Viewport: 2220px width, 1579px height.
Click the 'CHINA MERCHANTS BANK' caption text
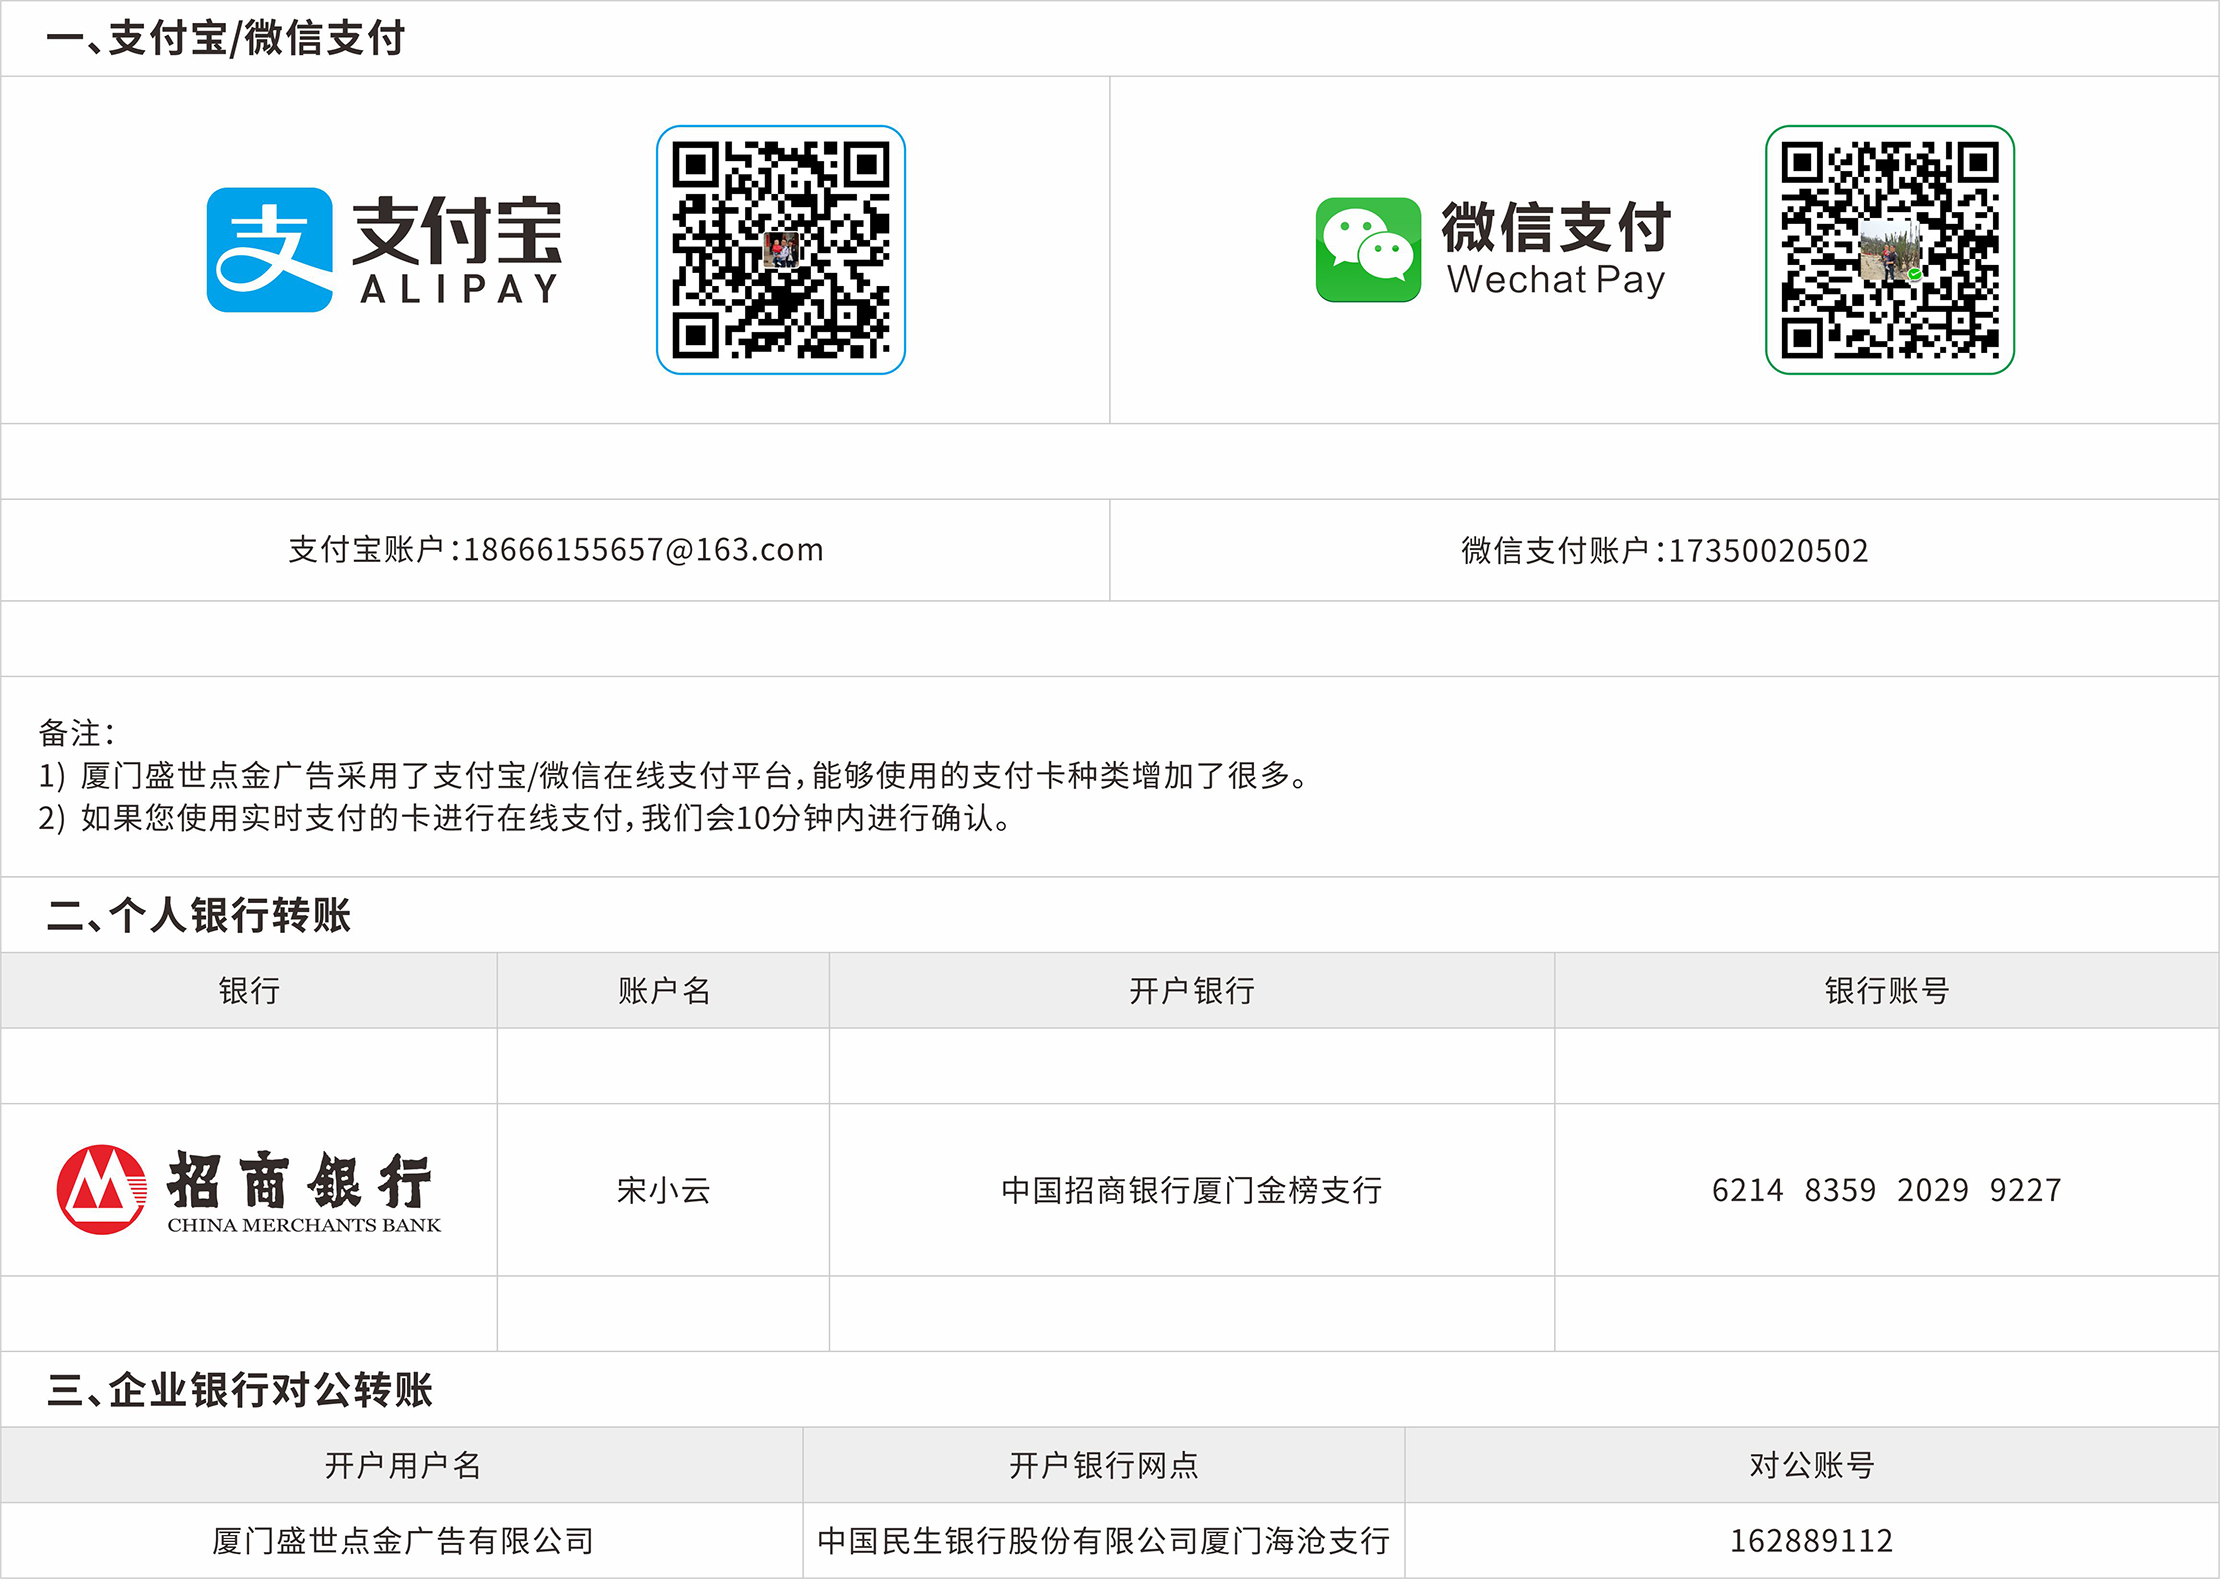pyautogui.click(x=304, y=1225)
